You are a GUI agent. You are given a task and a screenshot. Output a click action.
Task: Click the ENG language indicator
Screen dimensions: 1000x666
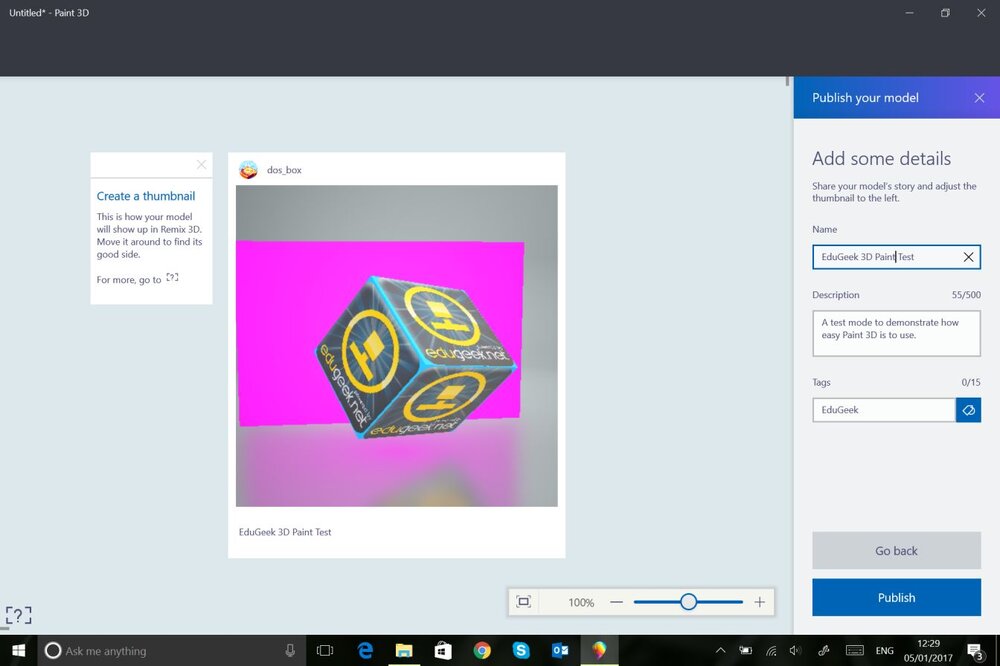point(885,651)
